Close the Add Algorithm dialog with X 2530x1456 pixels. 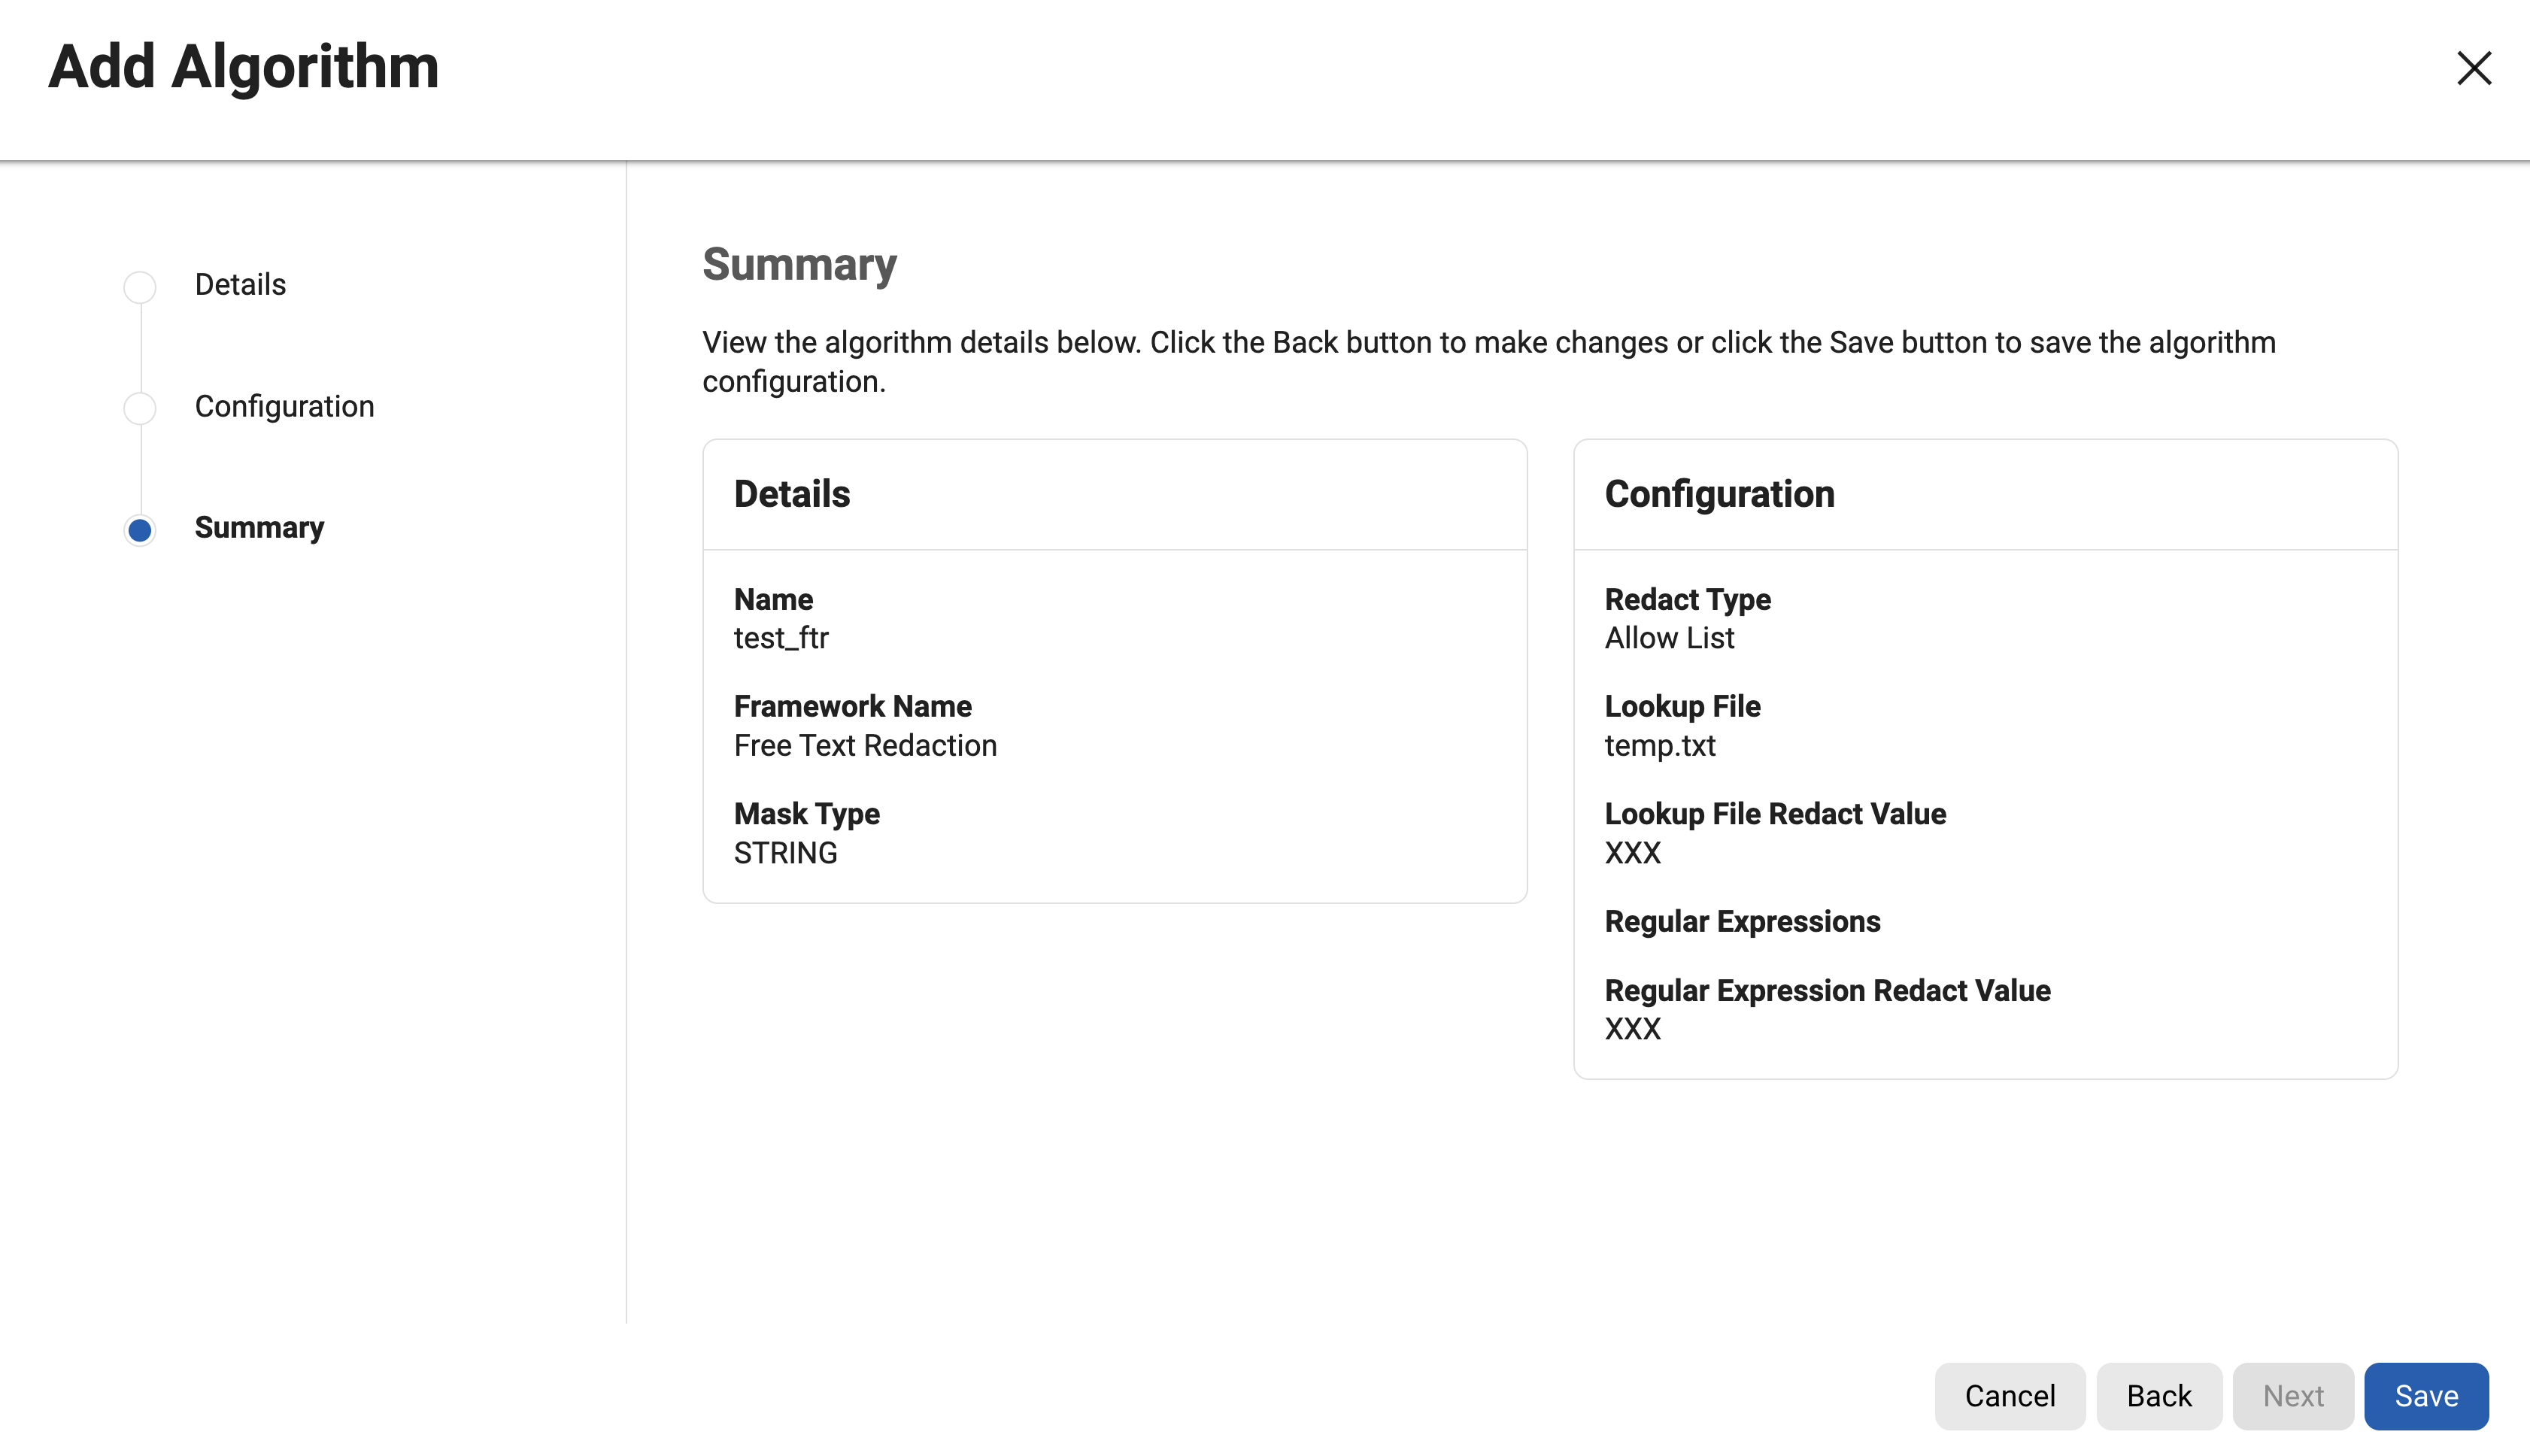tap(2473, 68)
